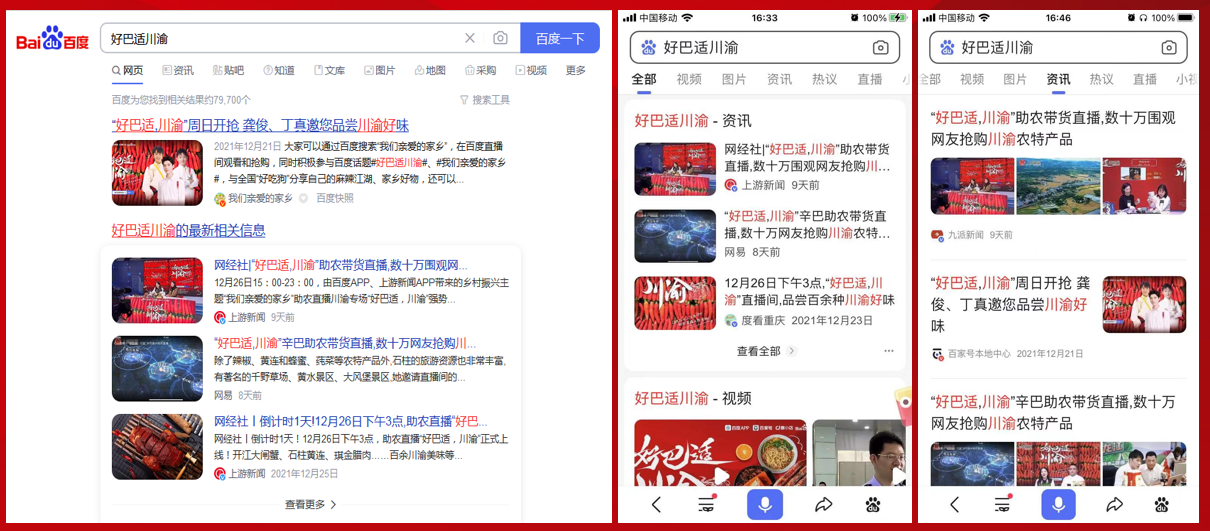Image resolution: width=1210 pixels, height=531 pixels.
Task: Expand 查看全部 in middle phone news card
Action: coord(766,351)
